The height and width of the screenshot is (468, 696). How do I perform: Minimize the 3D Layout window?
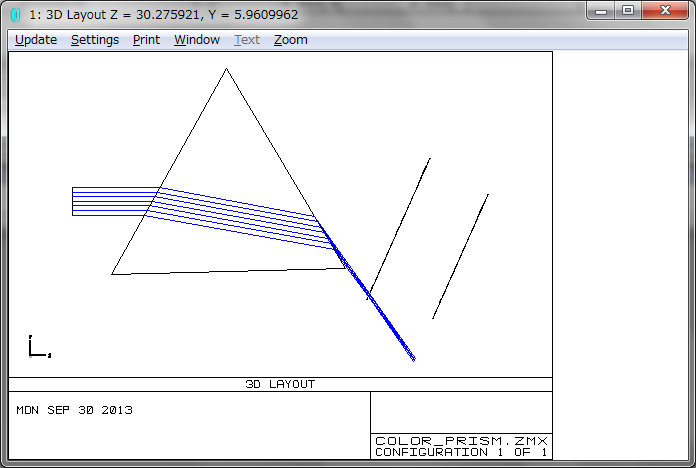click(x=601, y=11)
